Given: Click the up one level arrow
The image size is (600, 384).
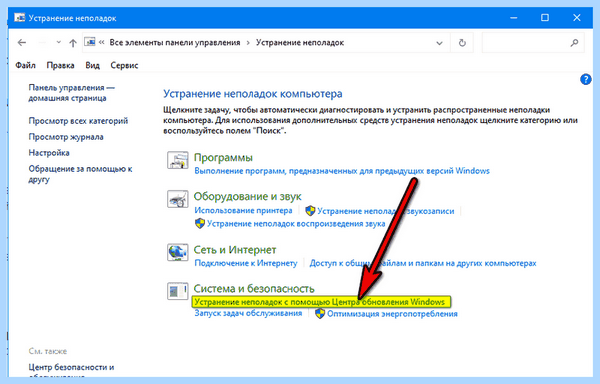Looking at the screenshot, I should [73, 42].
